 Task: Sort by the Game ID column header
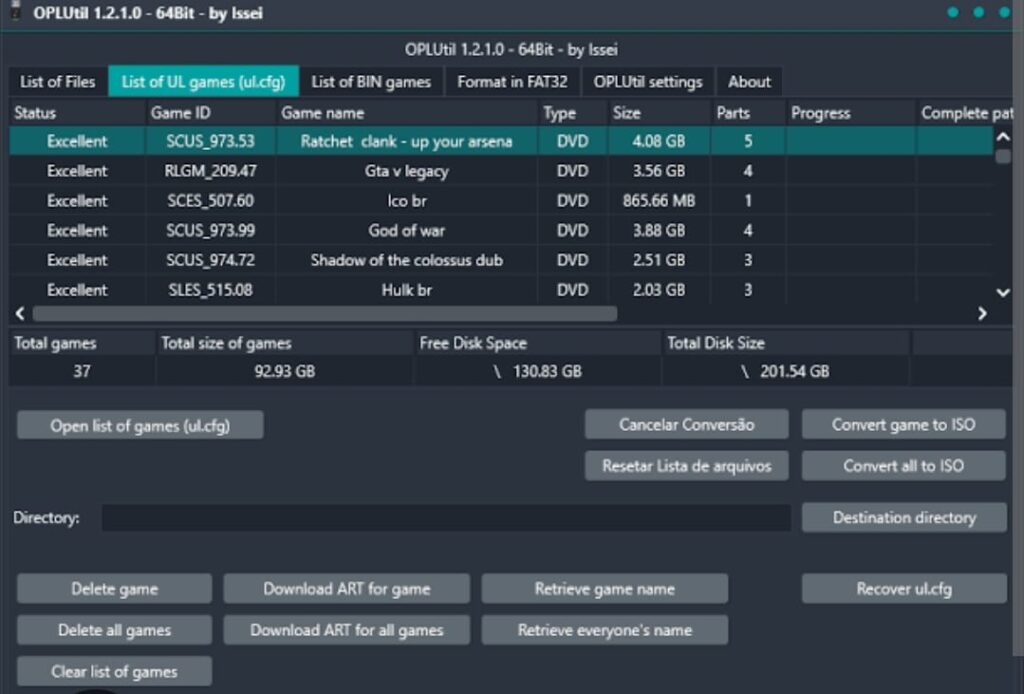pyautogui.click(x=211, y=113)
